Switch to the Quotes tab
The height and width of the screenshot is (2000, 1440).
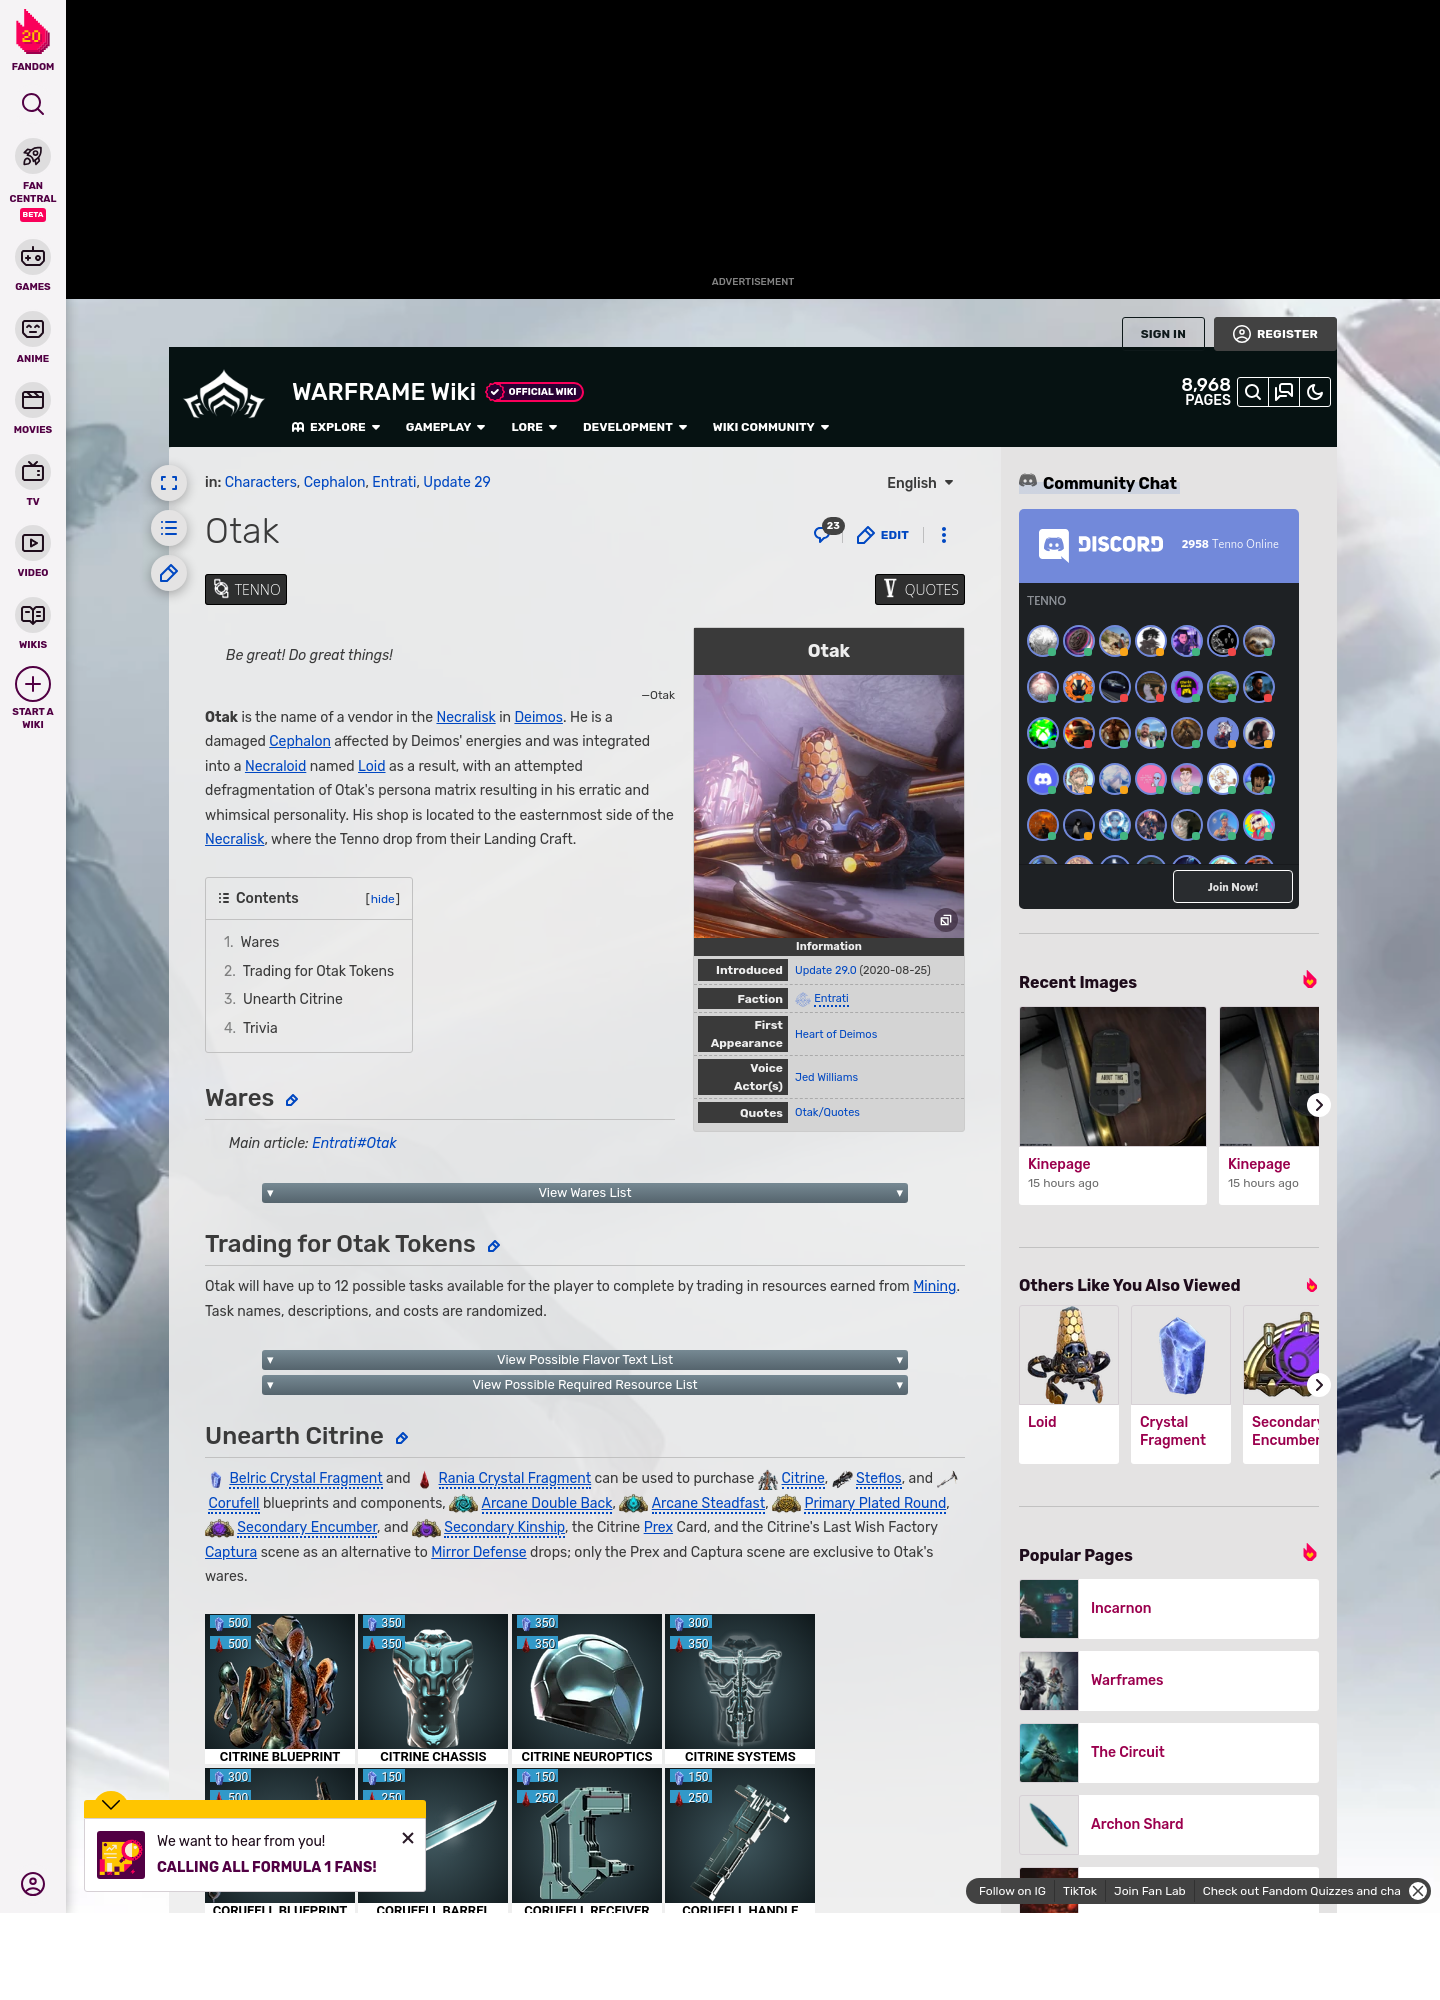point(920,590)
